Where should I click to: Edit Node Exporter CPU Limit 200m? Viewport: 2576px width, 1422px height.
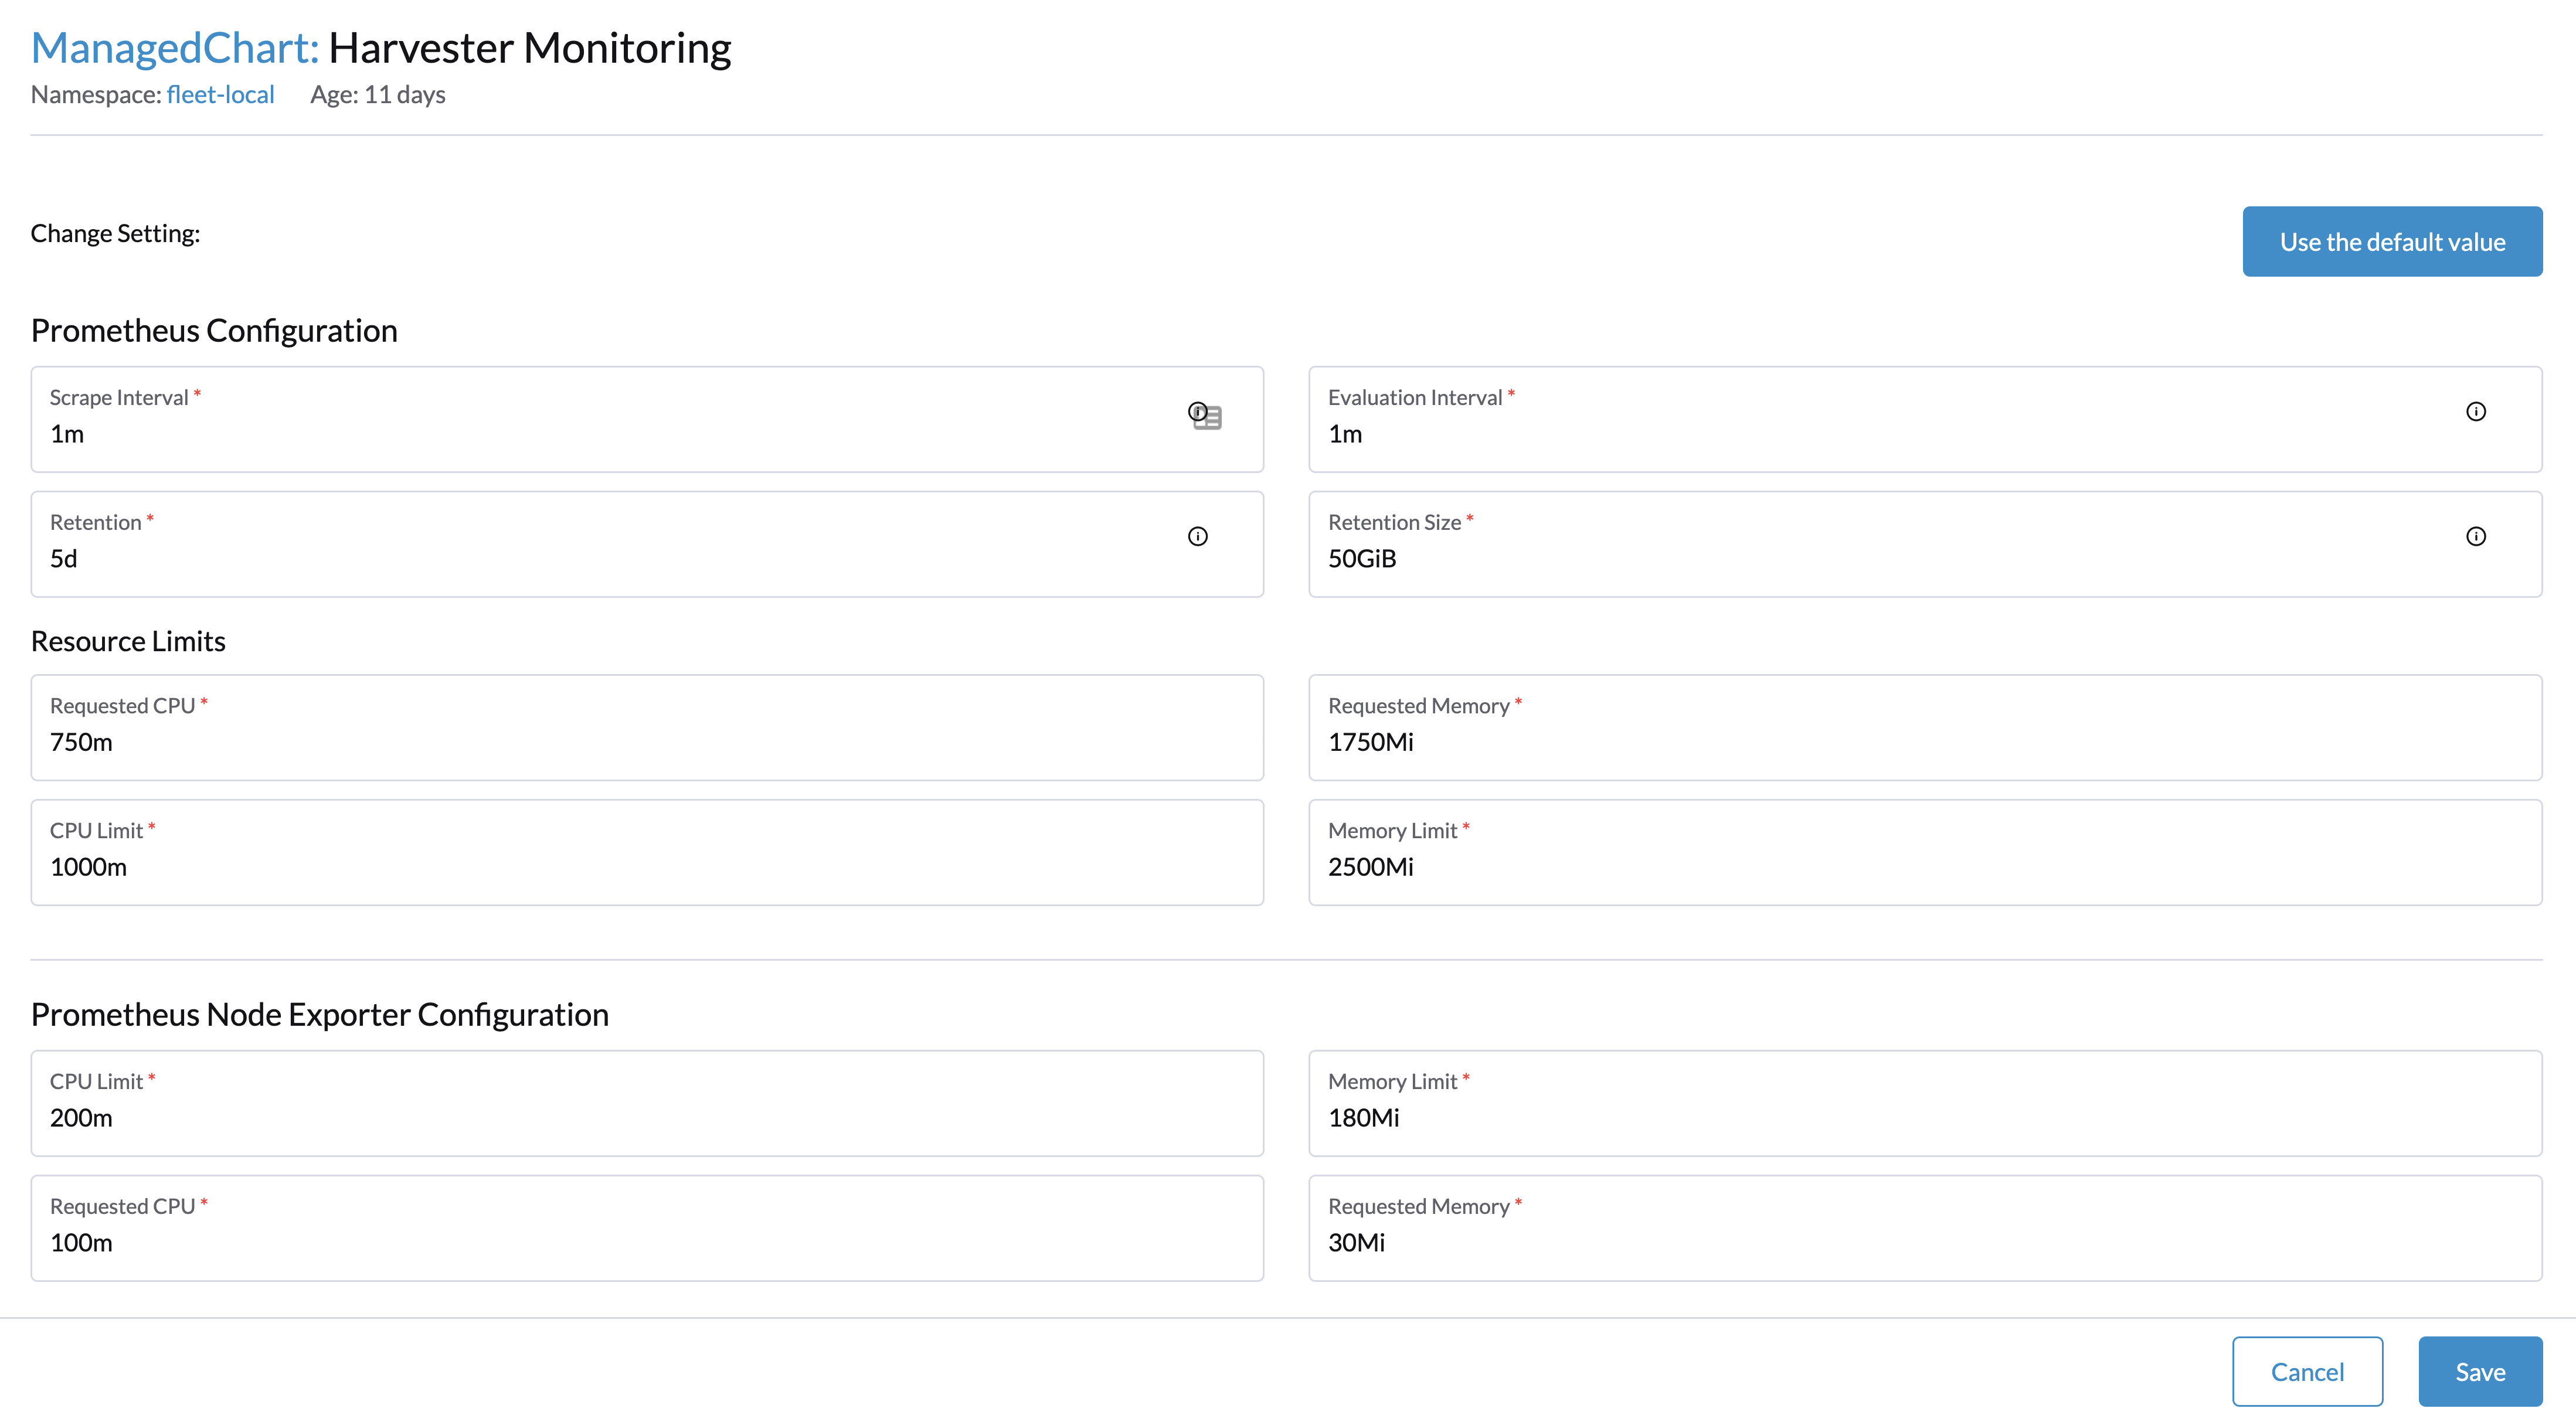tap(647, 1103)
